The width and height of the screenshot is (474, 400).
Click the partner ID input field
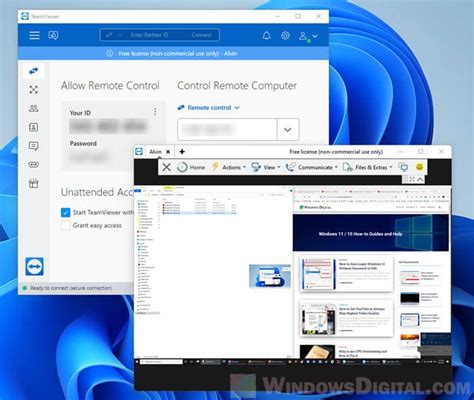227,129
